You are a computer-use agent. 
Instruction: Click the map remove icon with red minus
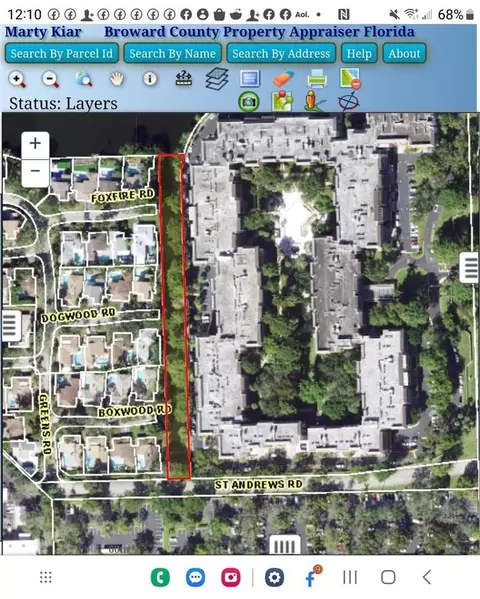[350, 78]
